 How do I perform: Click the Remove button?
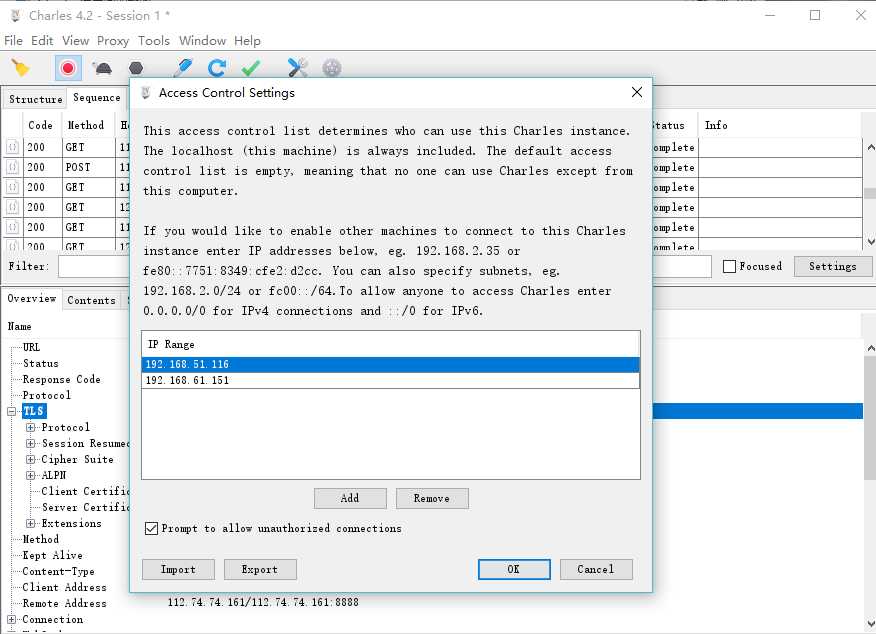click(432, 498)
